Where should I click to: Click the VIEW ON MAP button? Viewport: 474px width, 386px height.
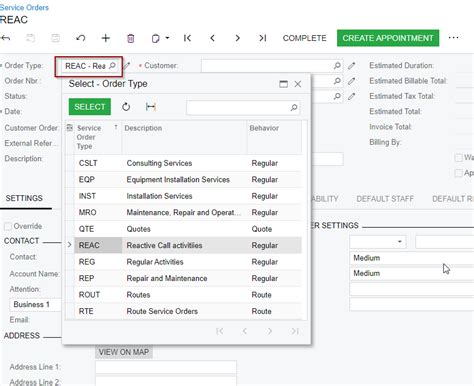(124, 352)
